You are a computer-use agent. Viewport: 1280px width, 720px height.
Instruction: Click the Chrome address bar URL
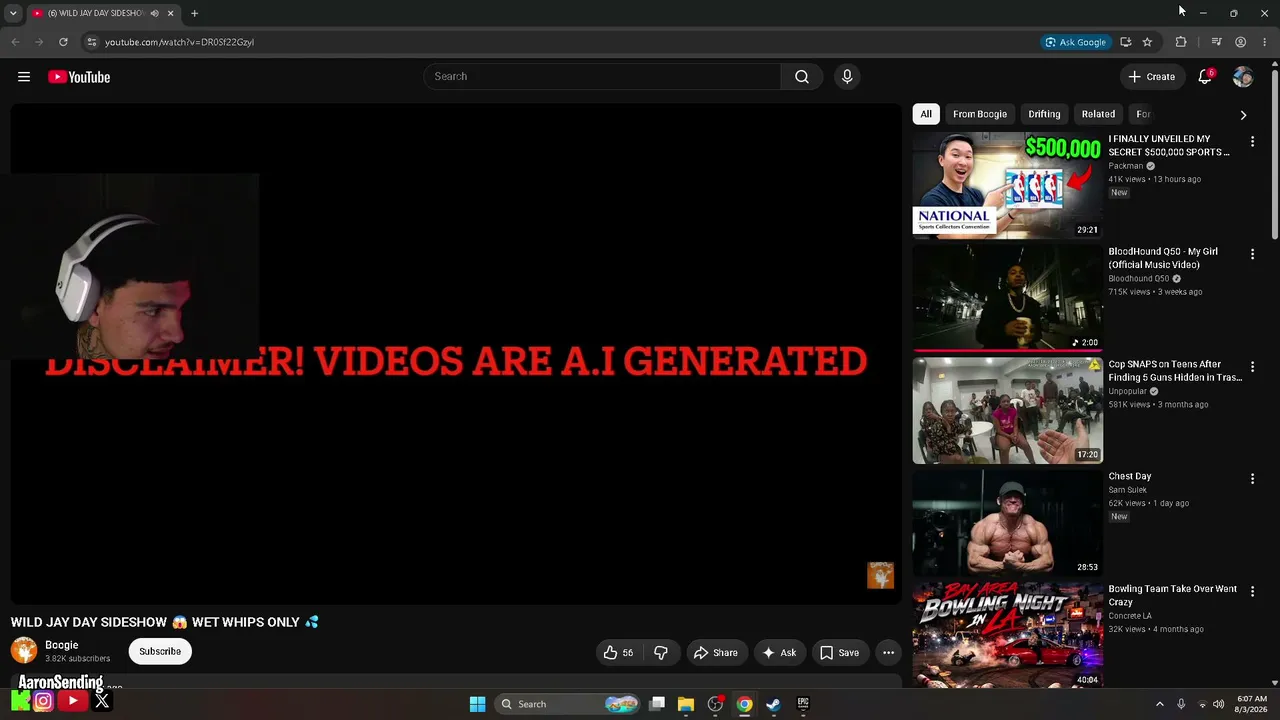pyautogui.click(x=180, y=42)
